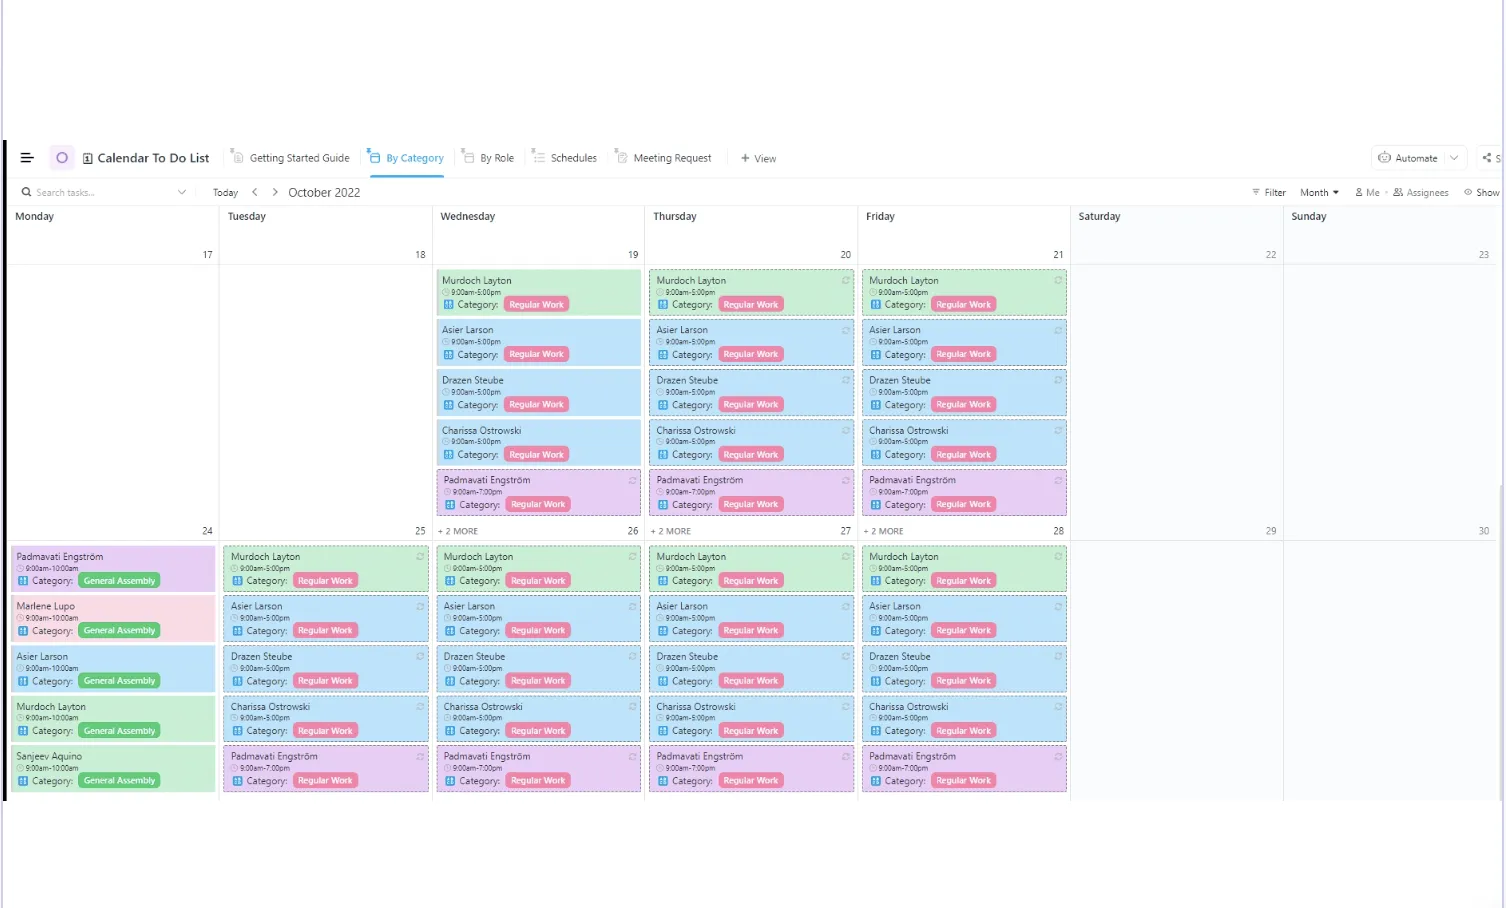This screenshot has width=1506, height=908.
Task: Expand +2 MORE on Wednesday 19
Action: click(458, 531)
